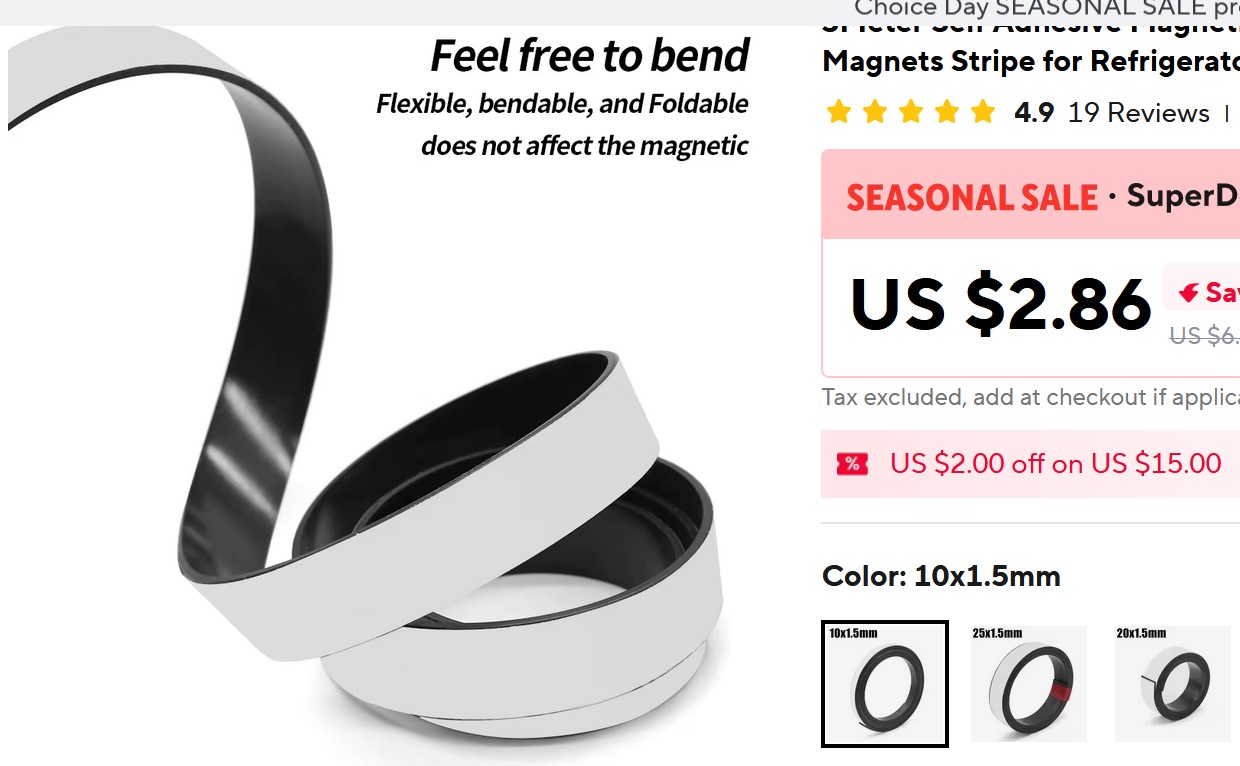The width and height of the screenshot is (1240, 766).
Task: Click the crossed-out original price
Action: 1205,336
